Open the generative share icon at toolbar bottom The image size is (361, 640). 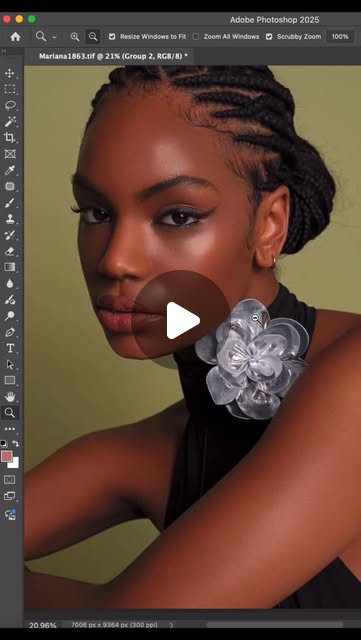coord(10,514)
